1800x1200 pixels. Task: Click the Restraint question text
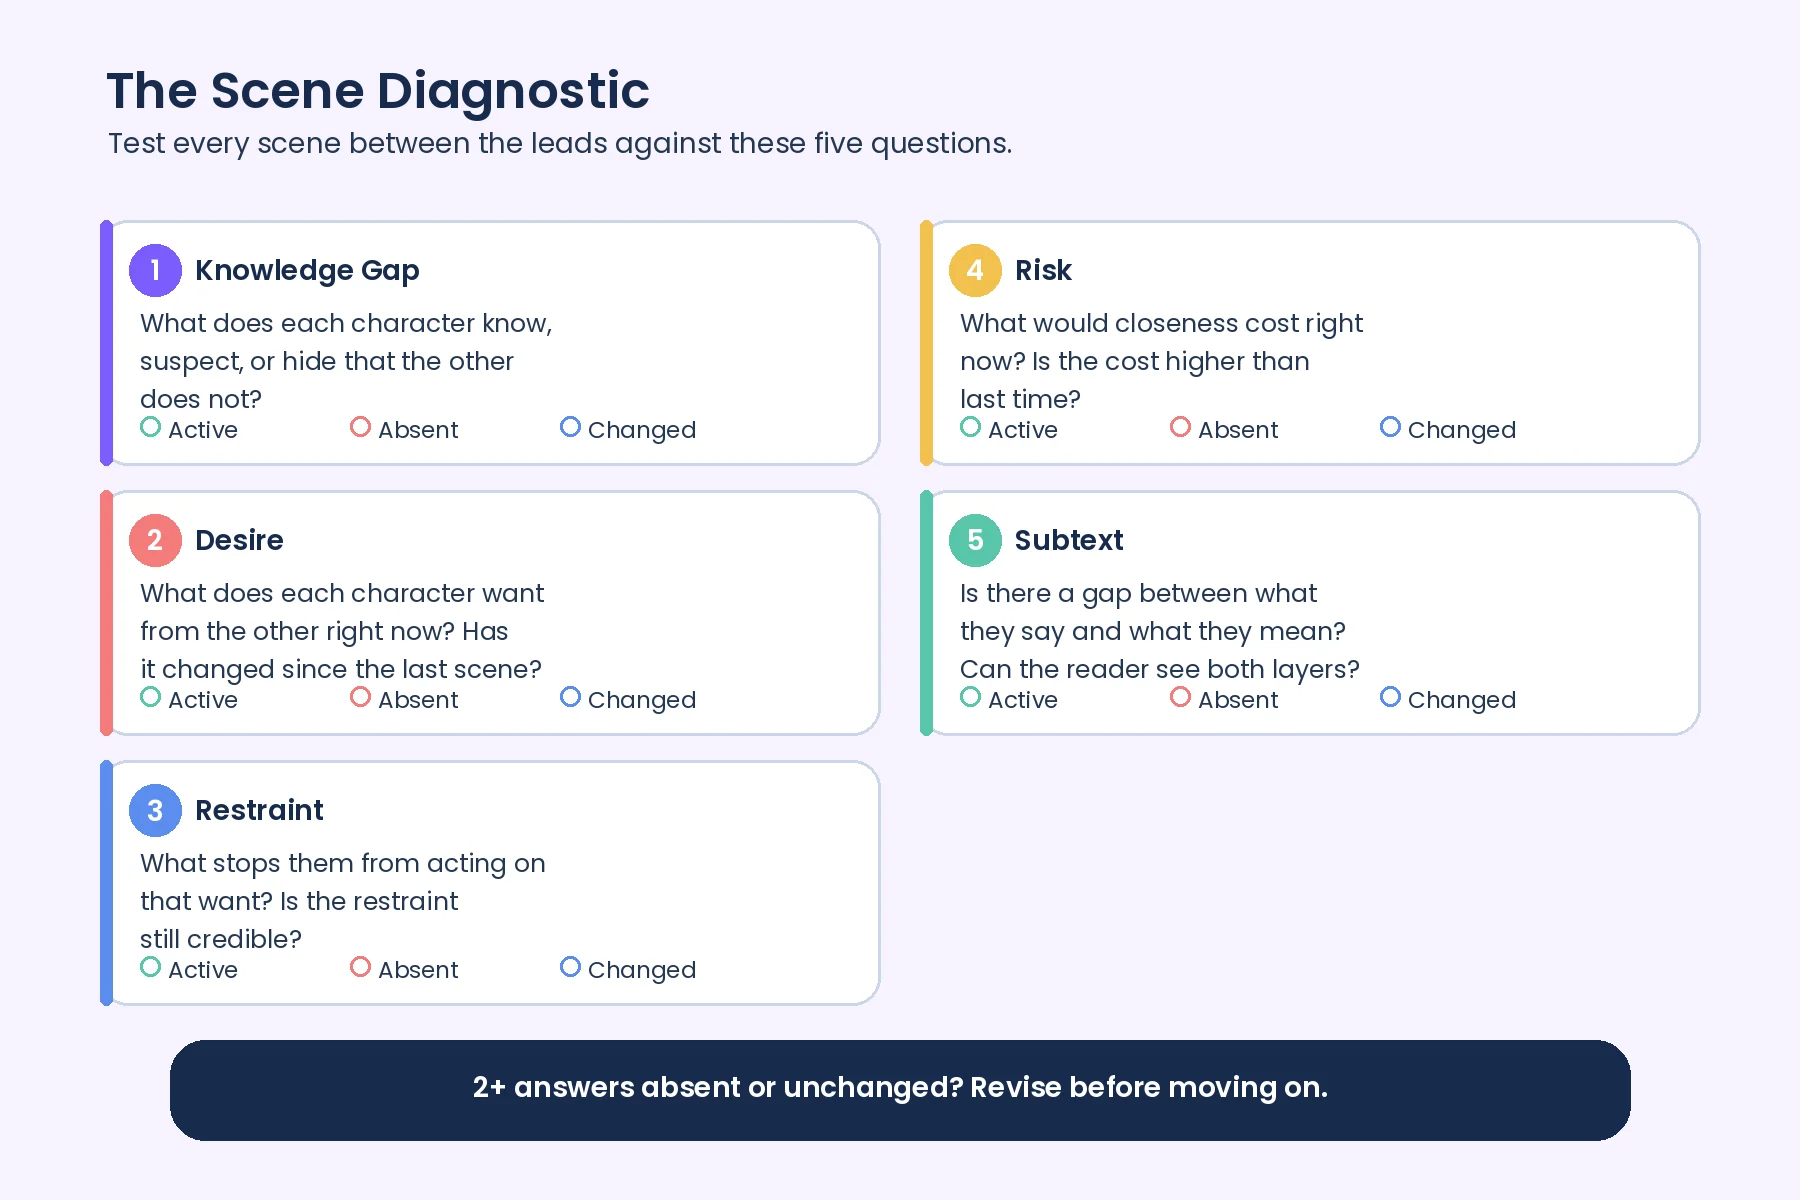click(x=343, y=901)
